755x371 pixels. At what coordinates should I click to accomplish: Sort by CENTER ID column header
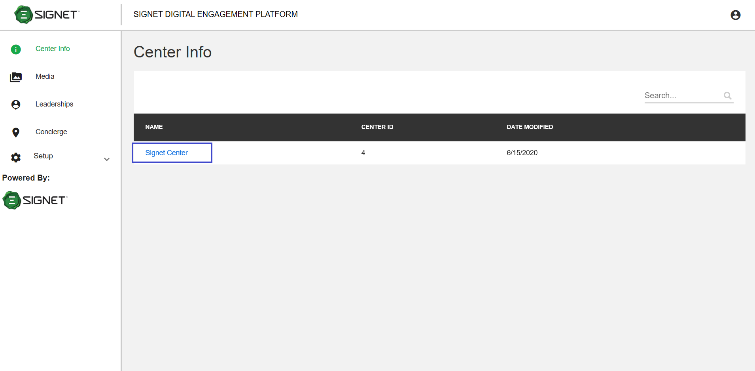click(378, 127)
